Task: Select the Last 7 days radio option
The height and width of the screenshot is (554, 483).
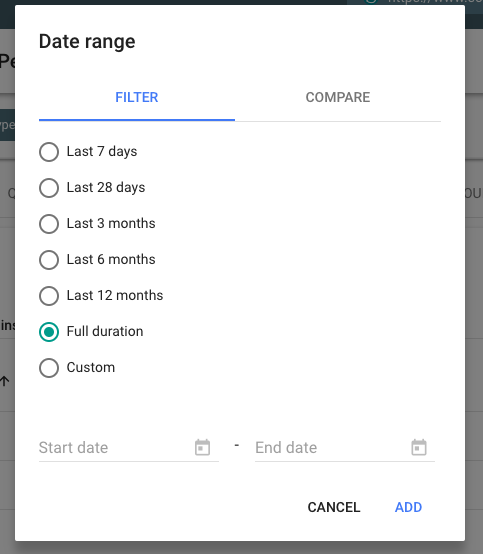Action: pyautogui.click(x=49, y=152)
